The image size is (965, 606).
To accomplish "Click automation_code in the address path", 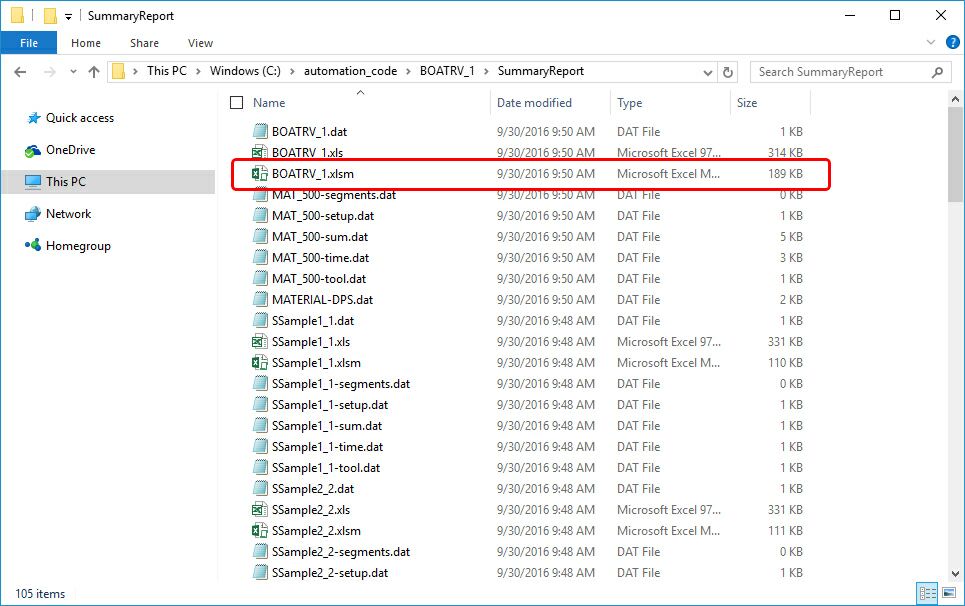I will pyautogui.click(x=350, y=72).
